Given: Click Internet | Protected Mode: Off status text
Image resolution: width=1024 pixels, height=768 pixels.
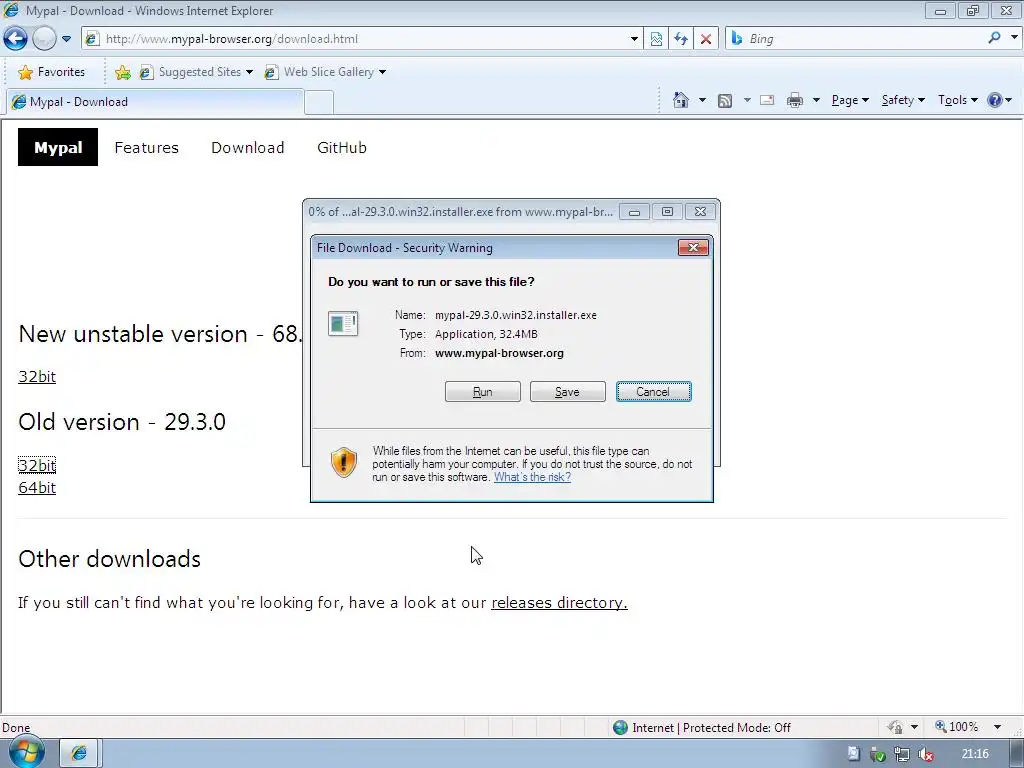Looking at the screenshot, I should coord(711,728).
